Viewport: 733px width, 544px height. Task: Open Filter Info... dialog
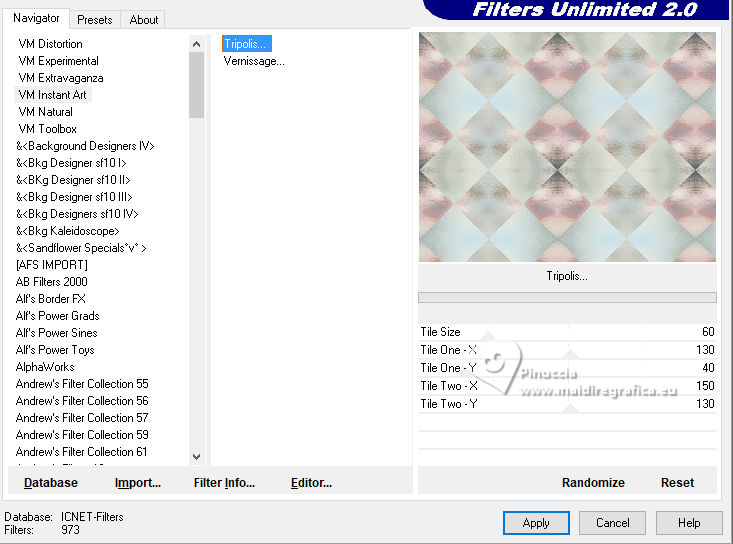click(x=224, y=483)
